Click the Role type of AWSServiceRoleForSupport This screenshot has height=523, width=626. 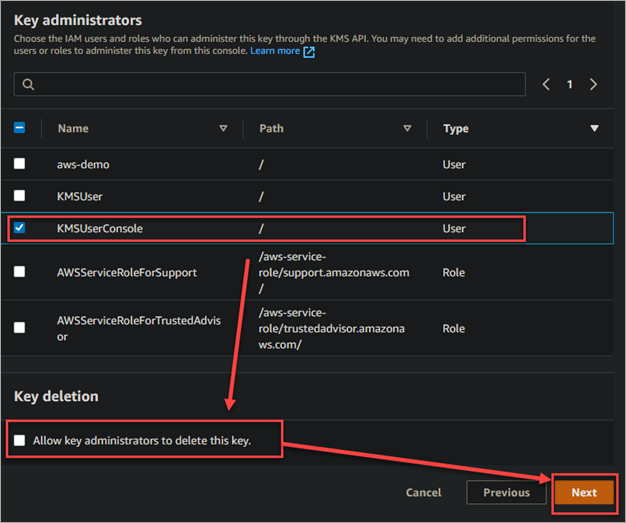pyautogui.click(x=454, y=272)
